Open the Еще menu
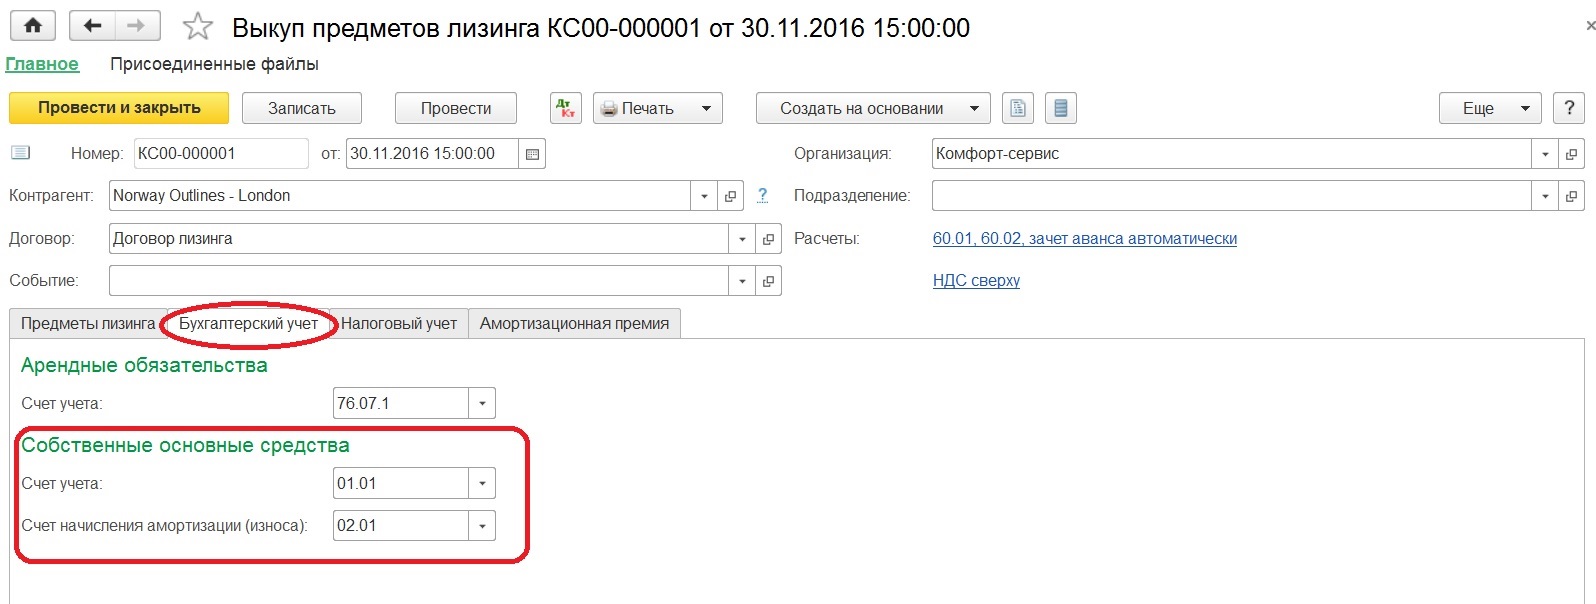The image size is (1596, 604). tap(1490, 108)
